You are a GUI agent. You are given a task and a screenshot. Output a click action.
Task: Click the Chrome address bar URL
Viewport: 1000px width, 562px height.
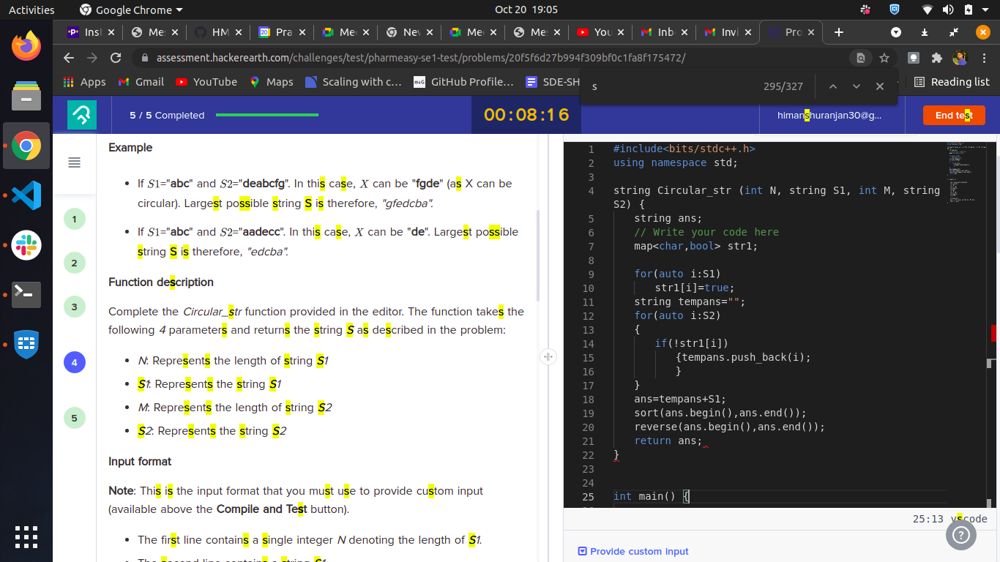tap(421, 58)
